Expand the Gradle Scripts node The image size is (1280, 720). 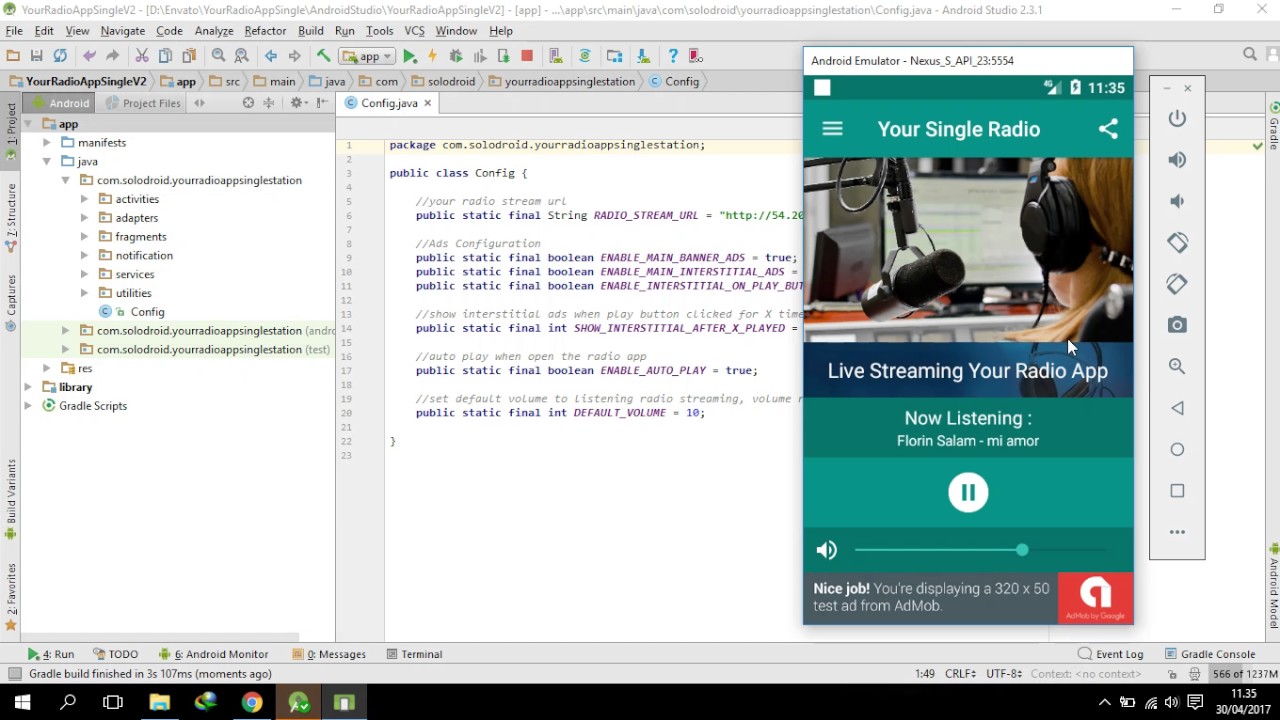[28, 406]
